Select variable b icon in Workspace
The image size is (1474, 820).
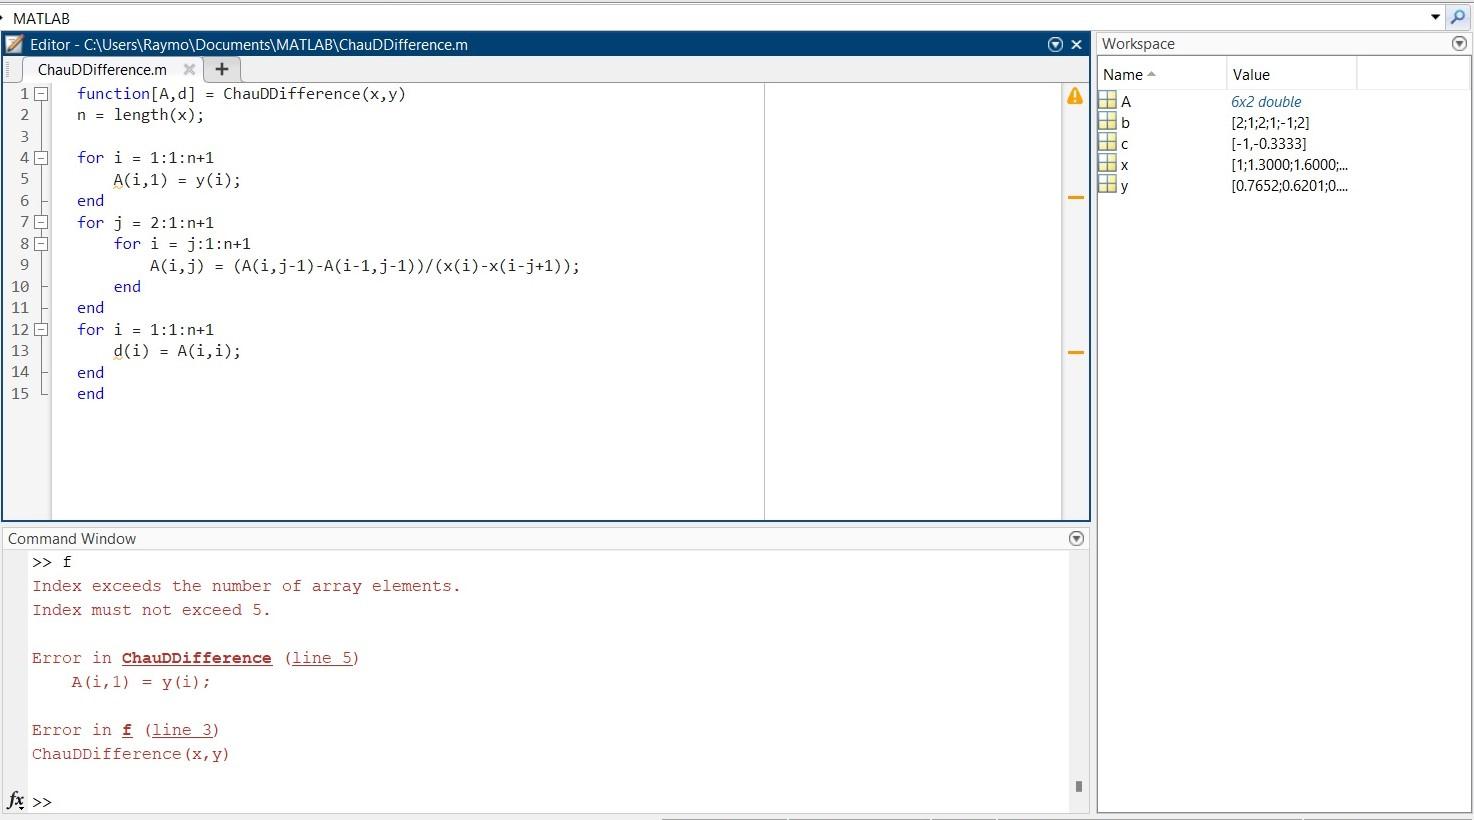(1107, 122)
